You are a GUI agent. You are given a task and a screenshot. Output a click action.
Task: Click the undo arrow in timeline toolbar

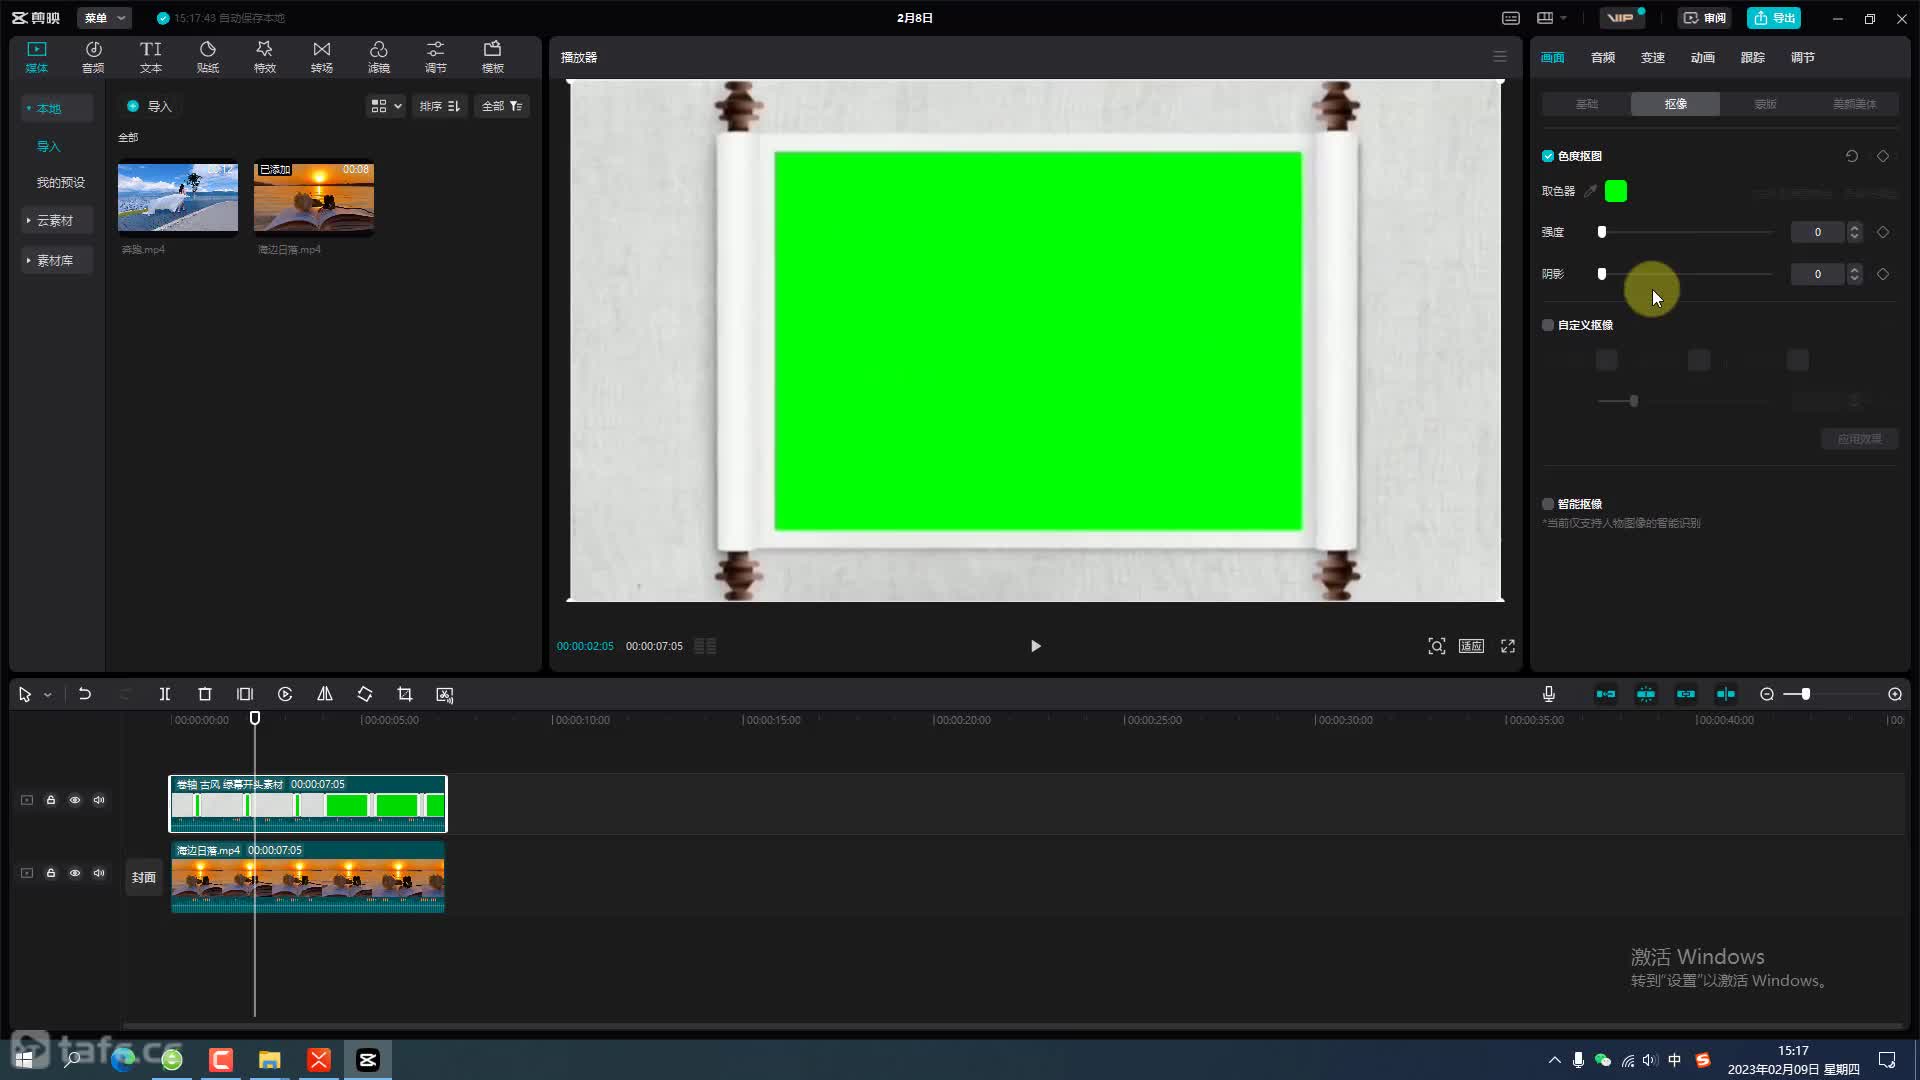pyautogui.click(x=85, y=694)
